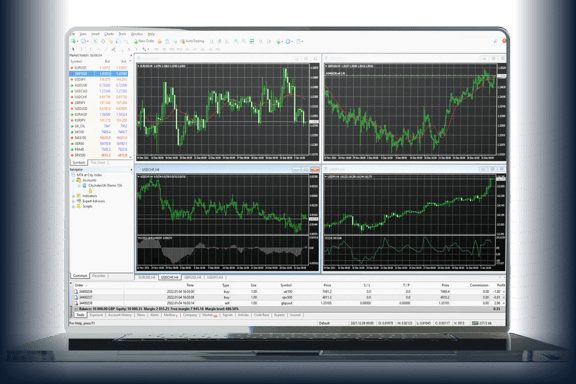Switch to the Symbols tab
576x384 pixels.
click(x=79, y=162)
